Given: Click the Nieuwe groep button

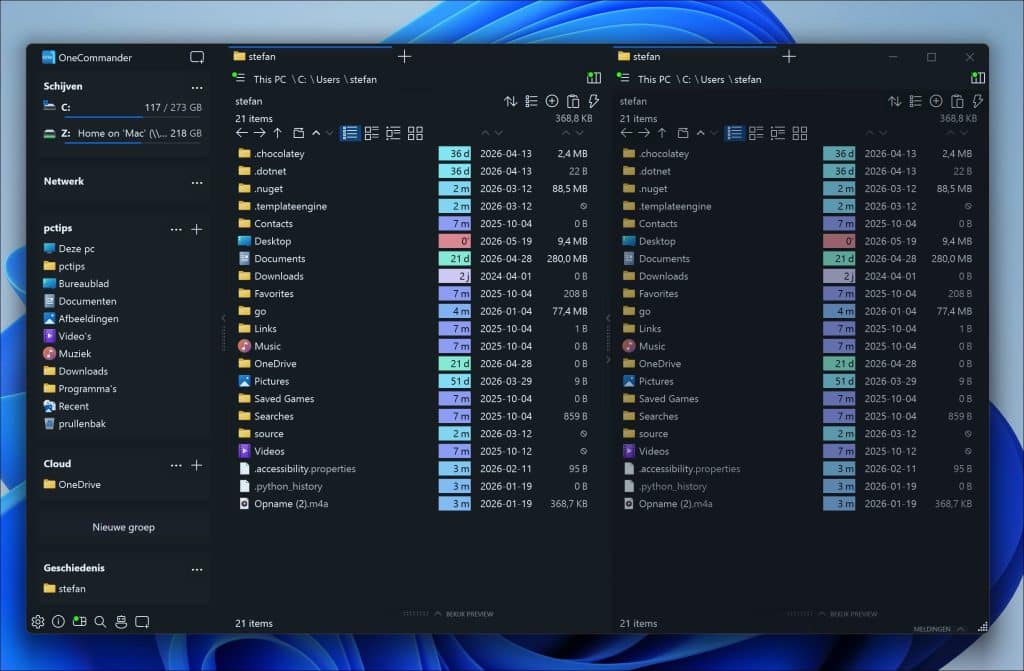Looking at the screenshot, I should pyautogui.click(x=123, y=527).
